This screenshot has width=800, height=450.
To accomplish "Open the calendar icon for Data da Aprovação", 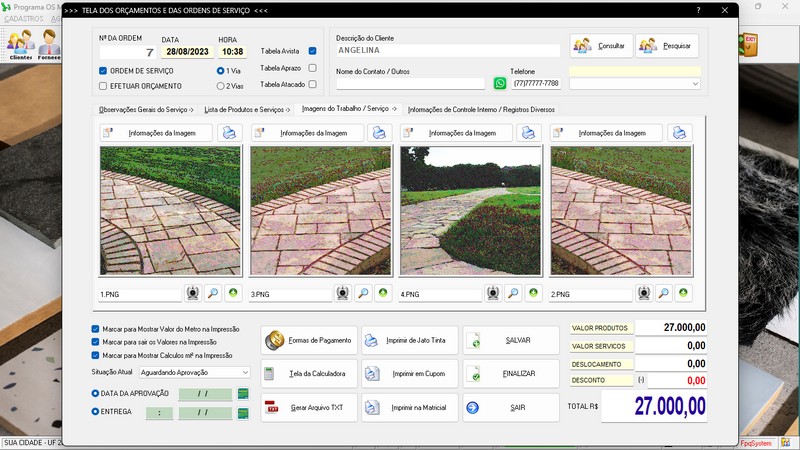I will (243, 394).
